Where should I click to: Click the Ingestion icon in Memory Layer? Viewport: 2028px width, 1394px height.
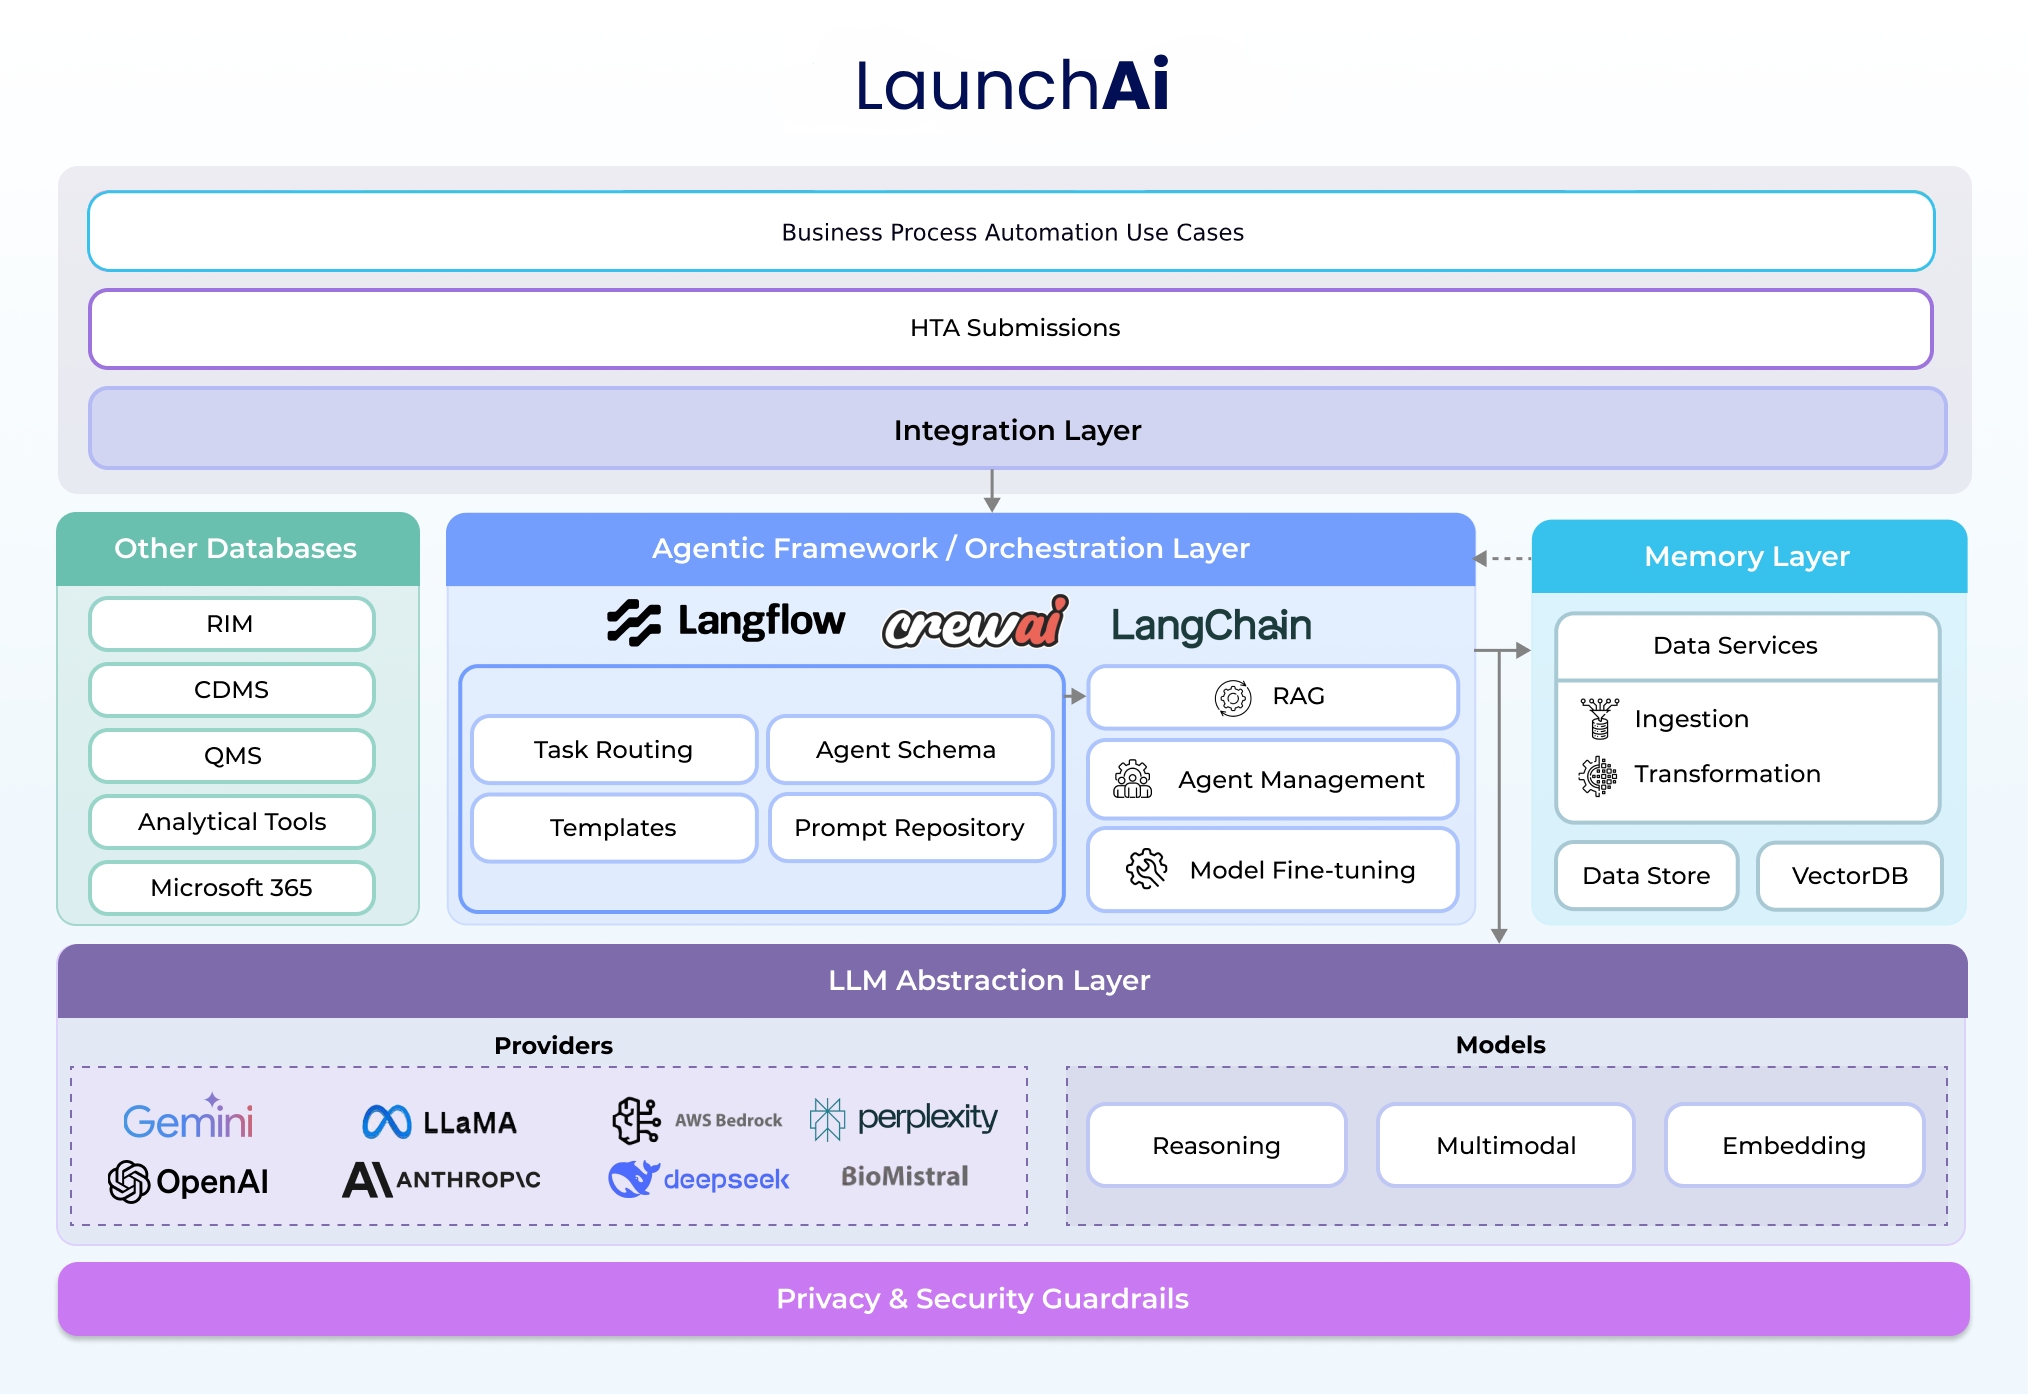tap(1601, 719)
